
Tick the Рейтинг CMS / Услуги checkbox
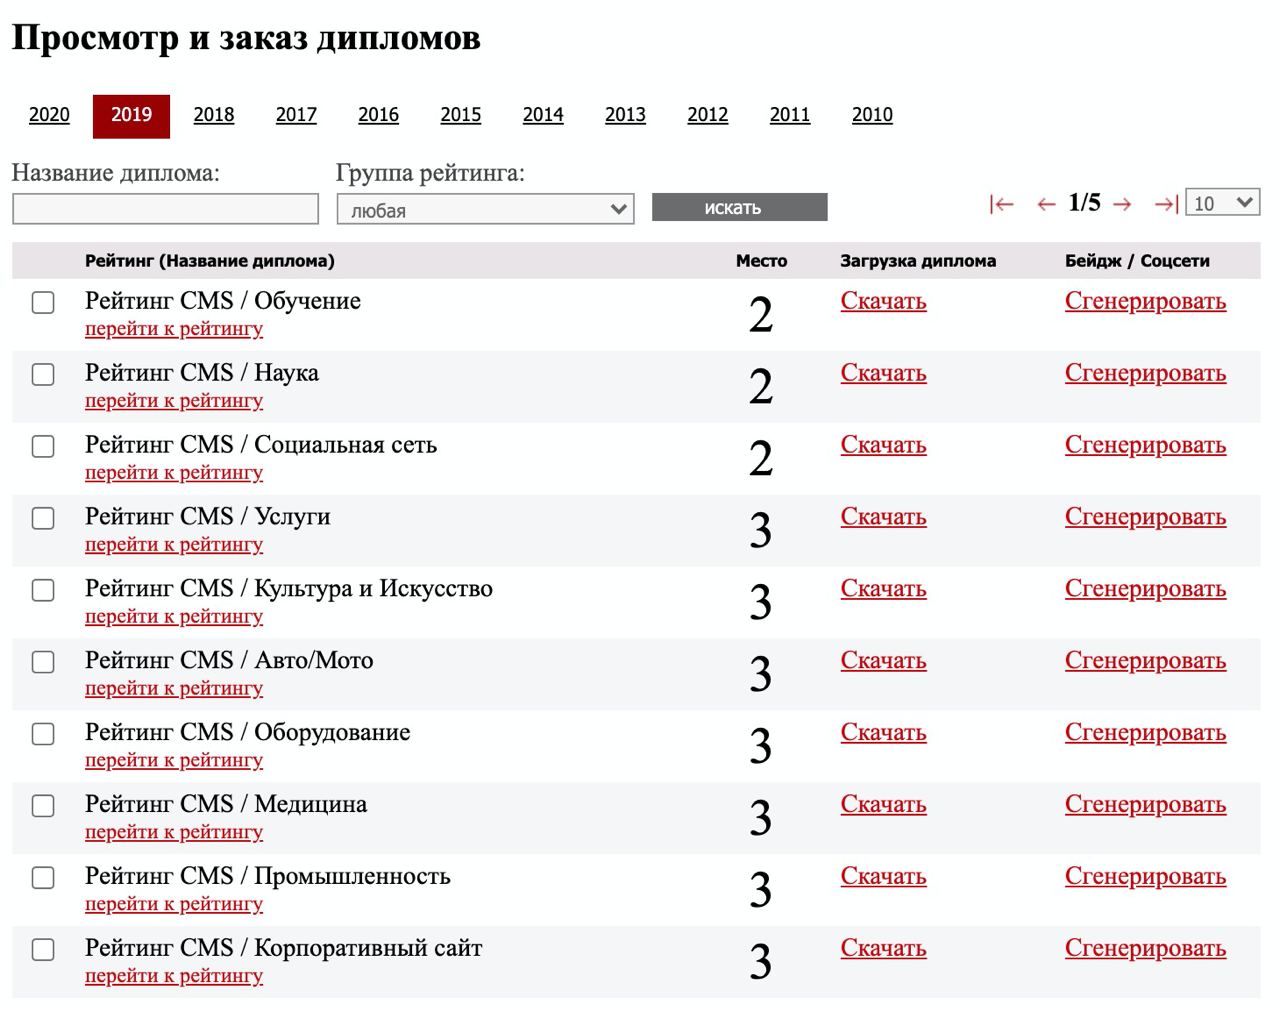coord(43,518)
